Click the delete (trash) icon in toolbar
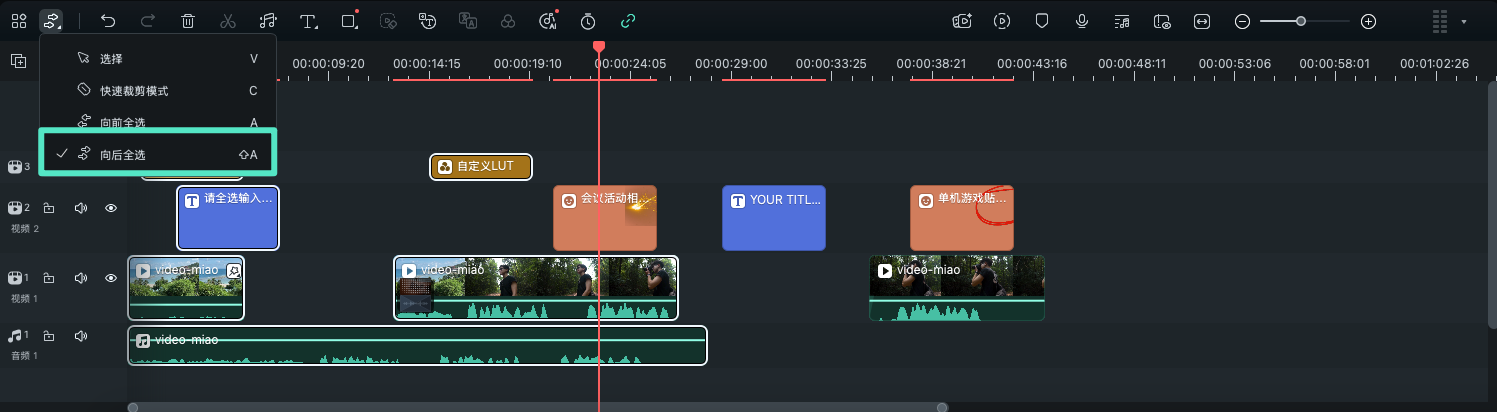The height and width of the screenshot is (412, 1497). [188, 21]
